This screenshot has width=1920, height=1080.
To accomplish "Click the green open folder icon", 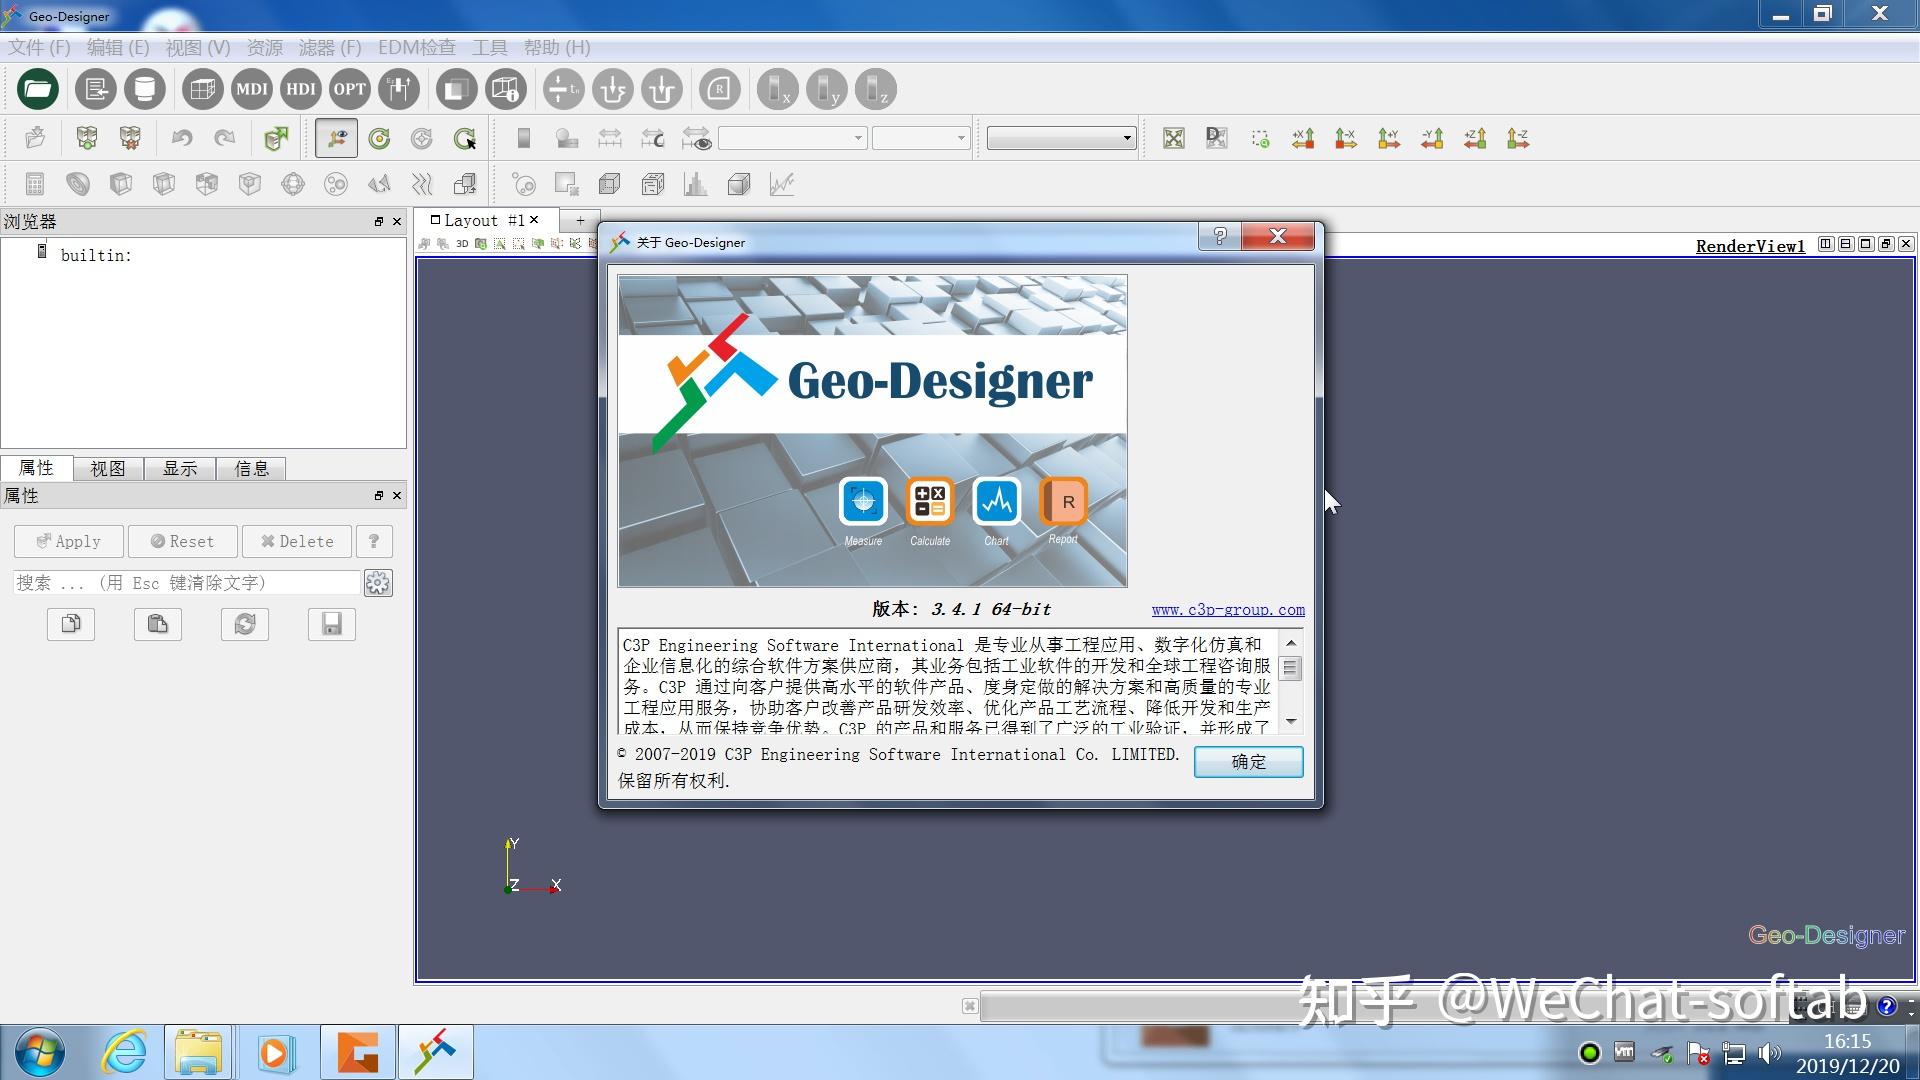I will coord(38,89).
